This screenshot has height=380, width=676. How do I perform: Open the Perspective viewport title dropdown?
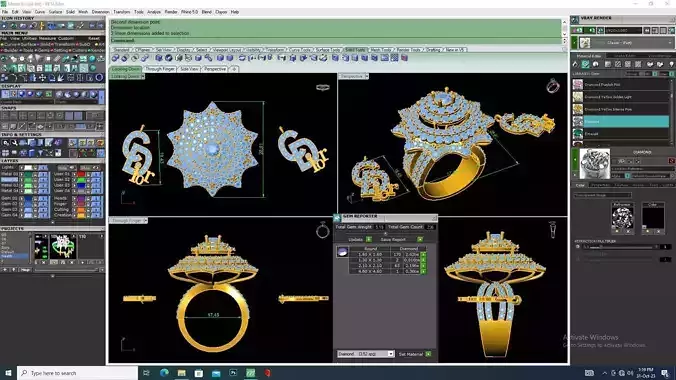(x=366, y=76)
